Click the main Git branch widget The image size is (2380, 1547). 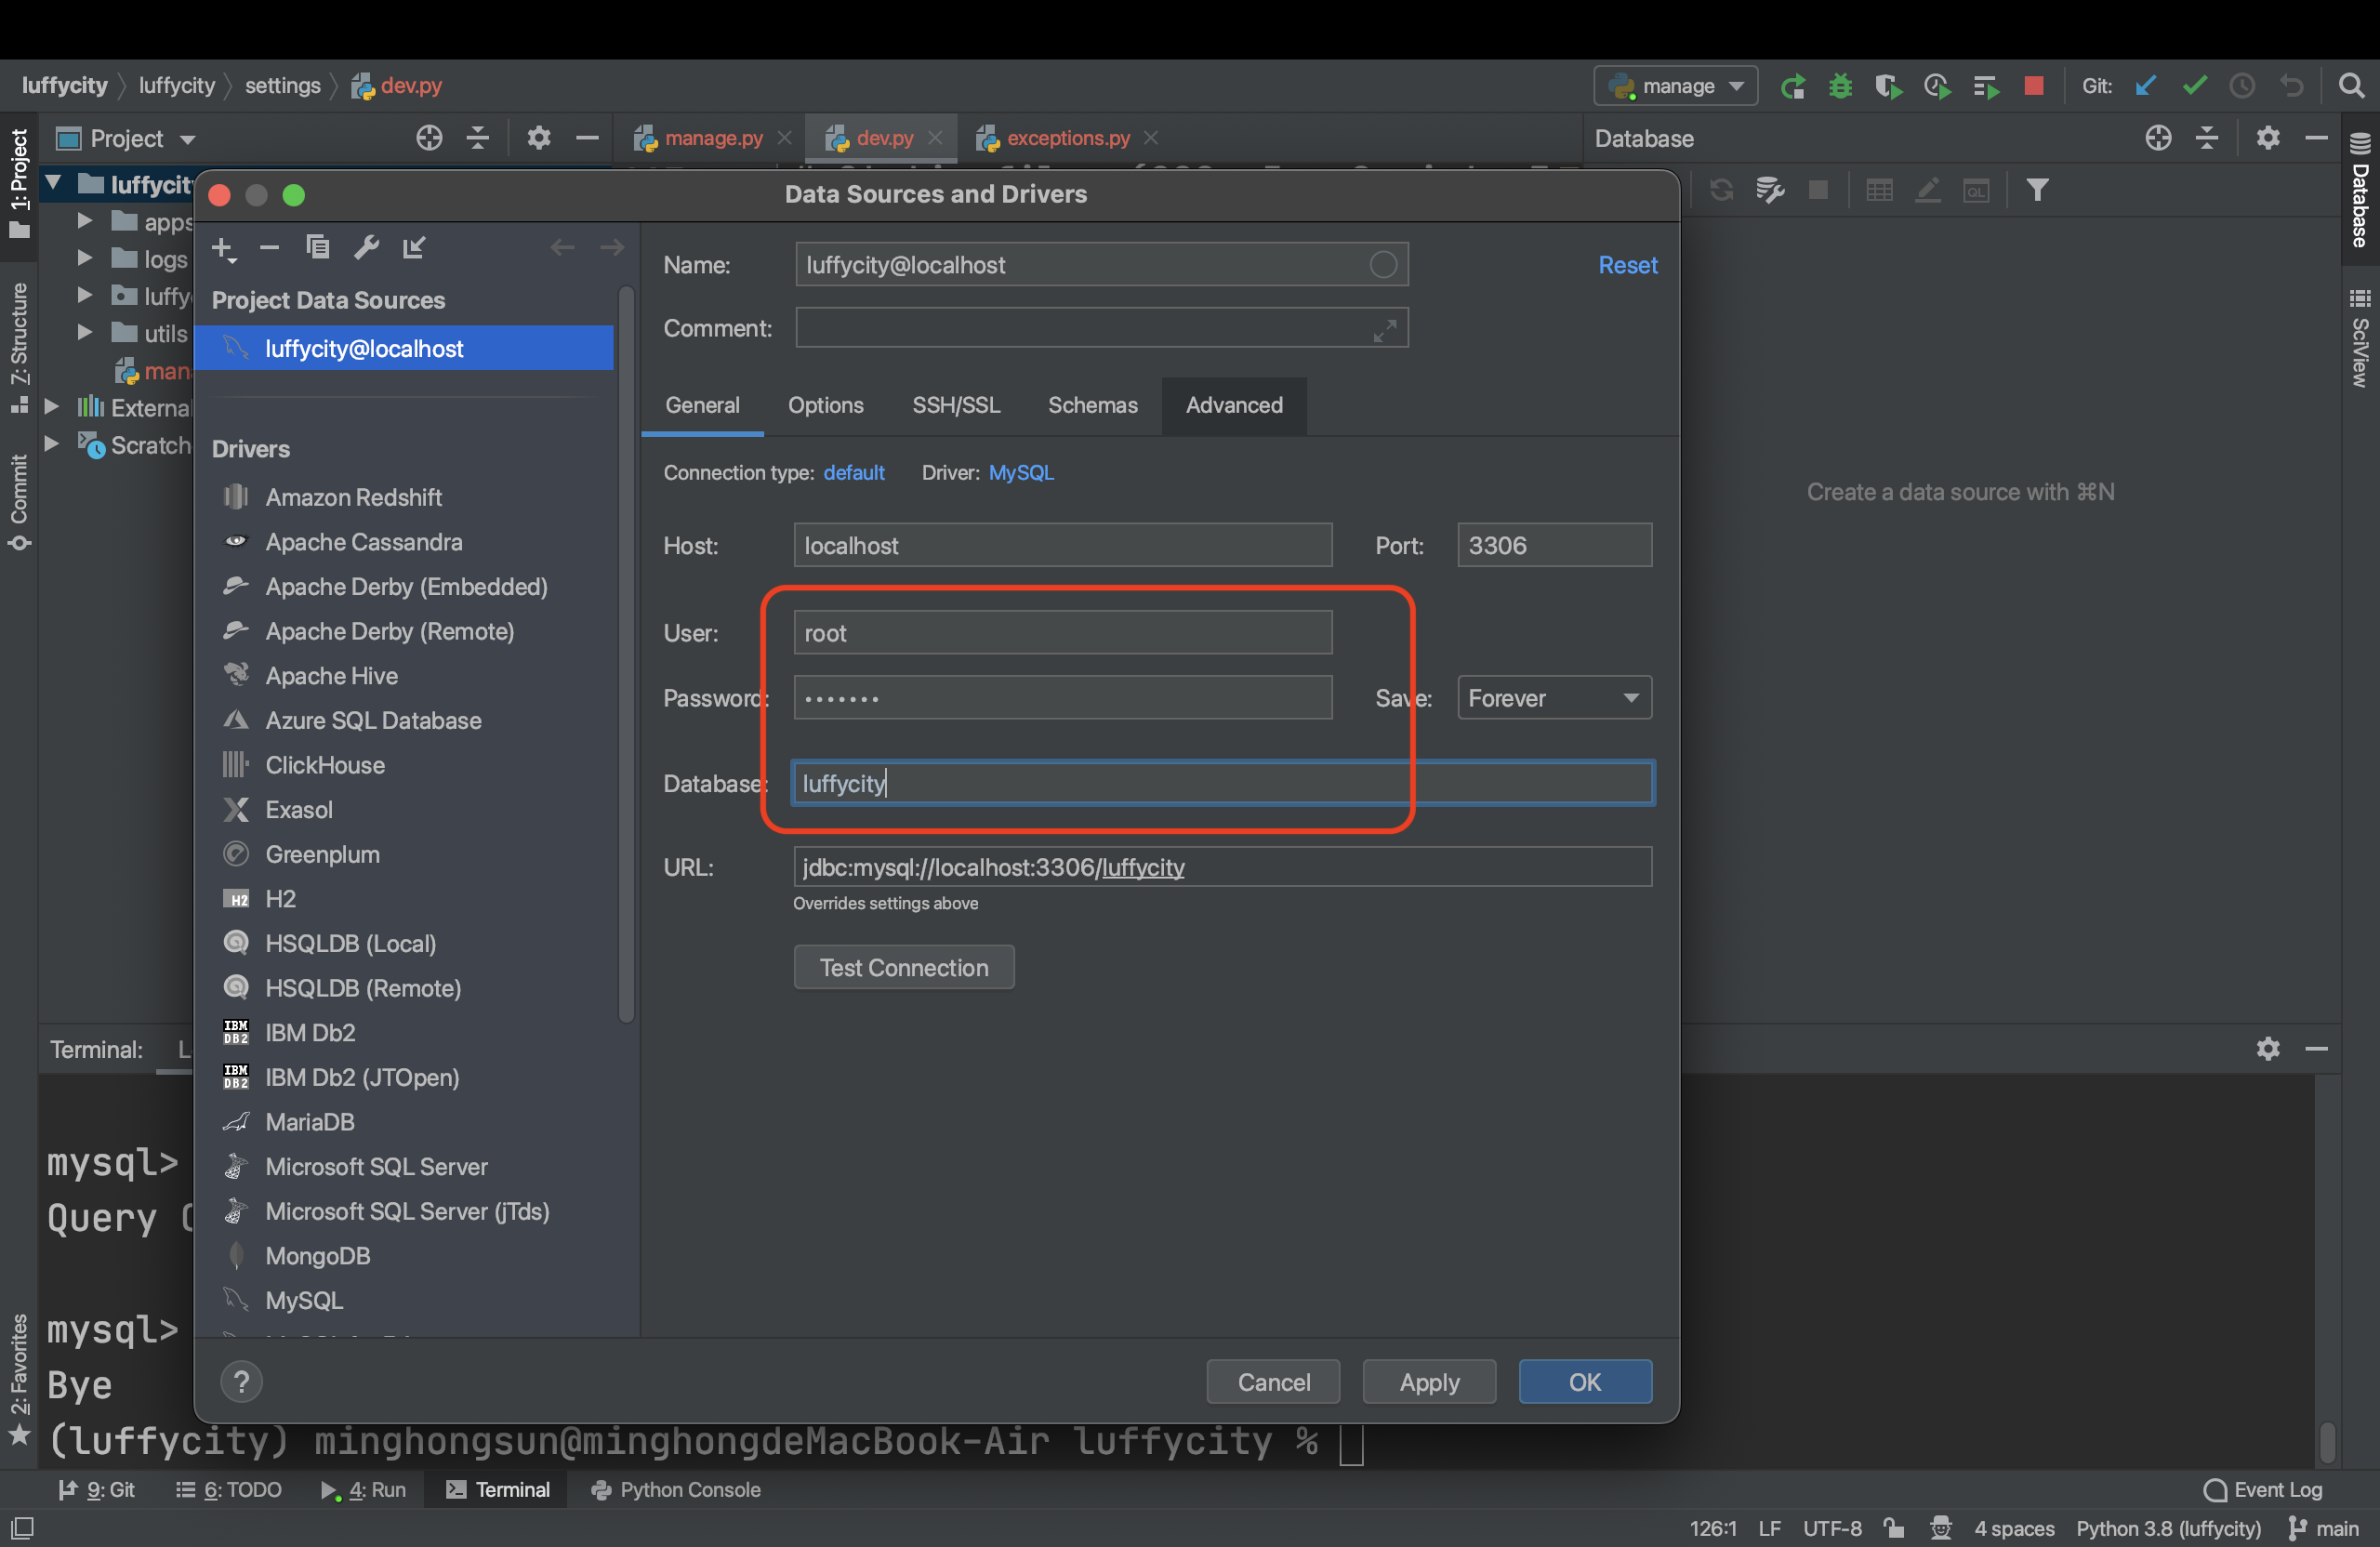coord(2324,1528)
